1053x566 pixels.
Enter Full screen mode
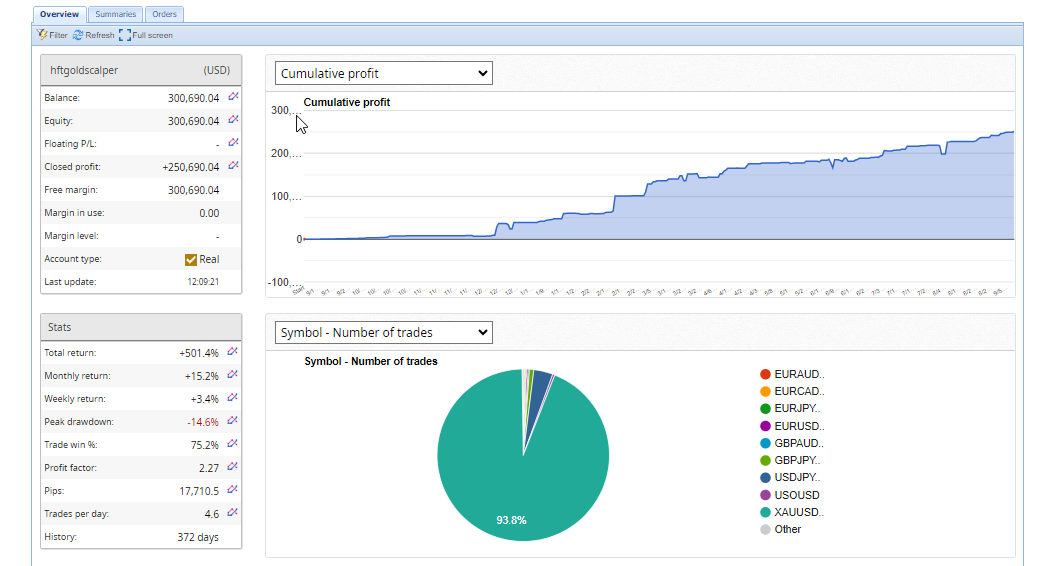click(x=145, y=35)
